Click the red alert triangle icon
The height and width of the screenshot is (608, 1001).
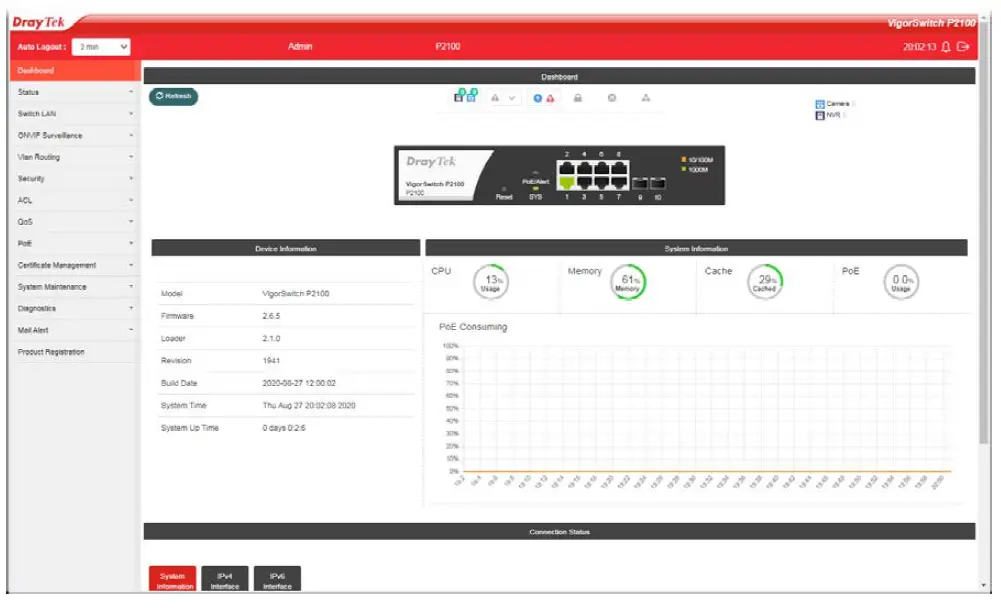[x=550, y=98]
